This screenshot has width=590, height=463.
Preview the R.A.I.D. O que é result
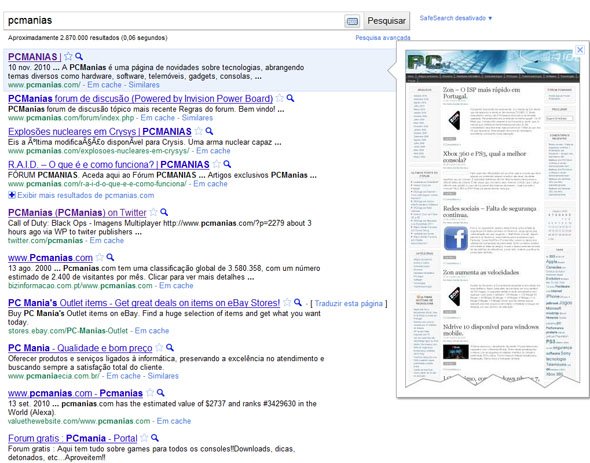pyautogui.click(x=227, y=164)
